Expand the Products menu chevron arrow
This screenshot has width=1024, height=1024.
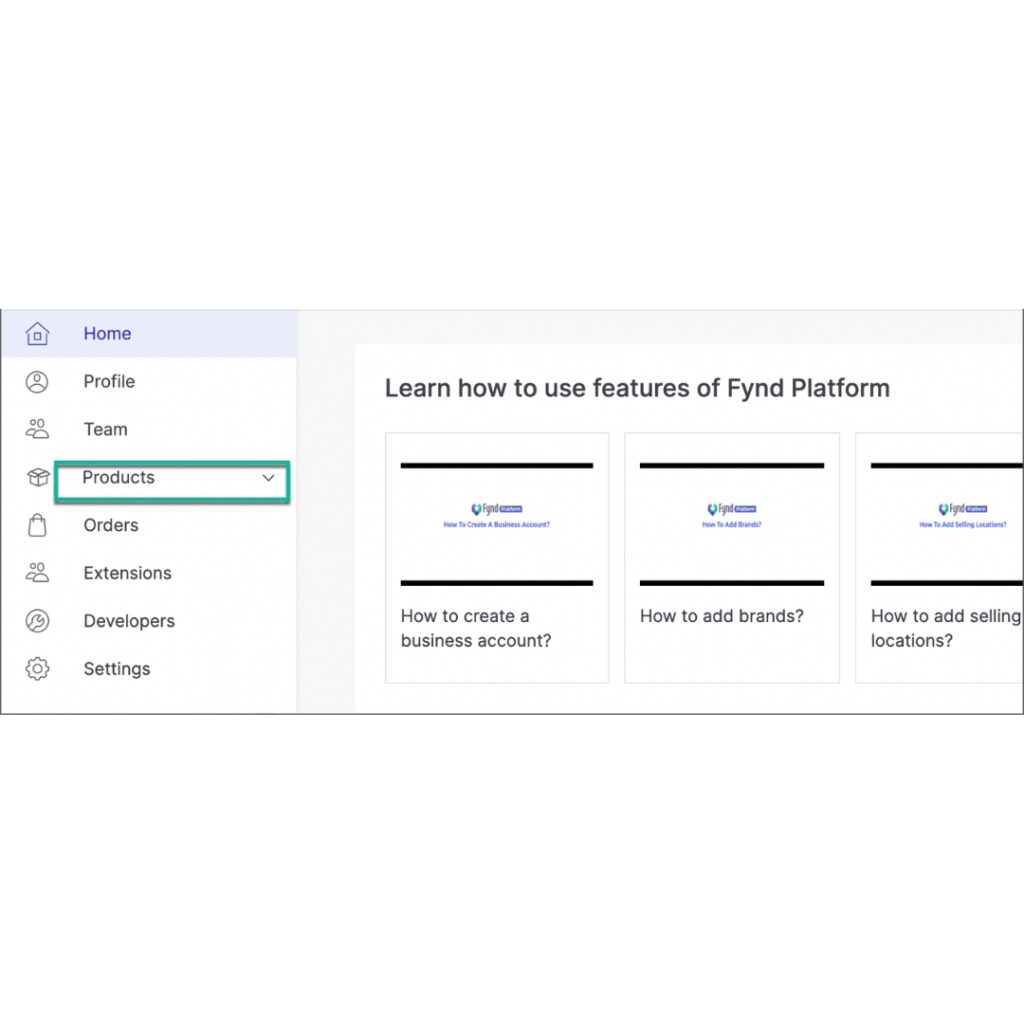point(268,478)
